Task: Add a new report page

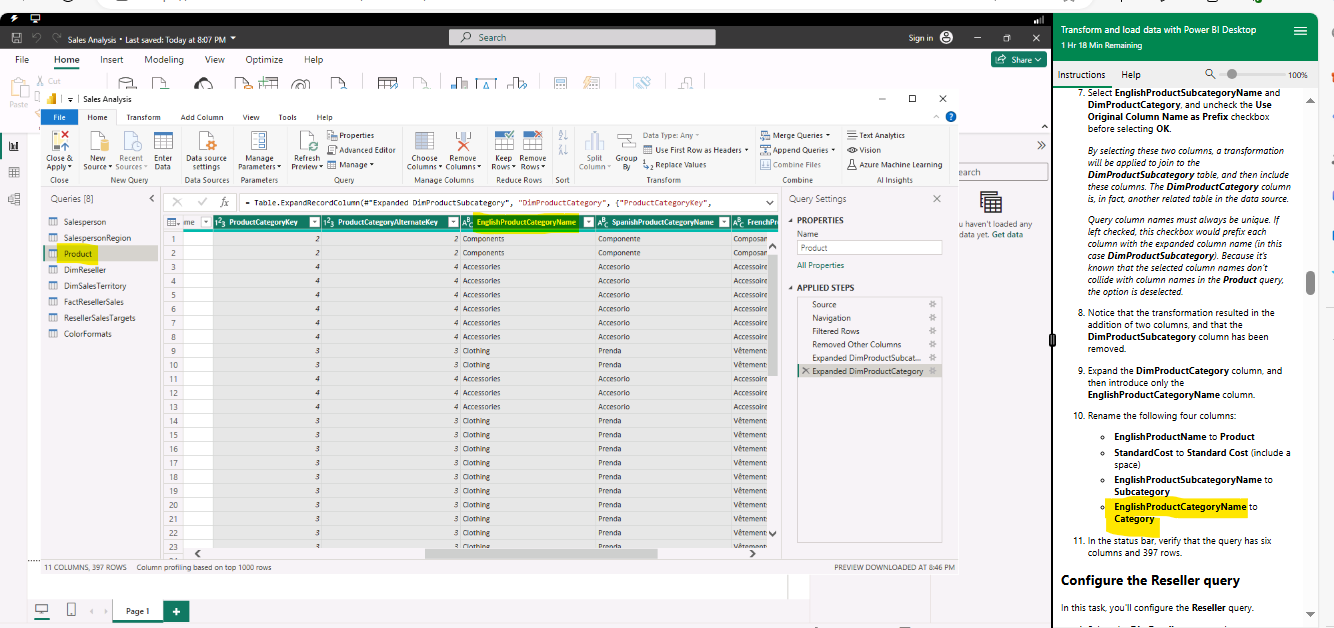Action: click(175, 611)
